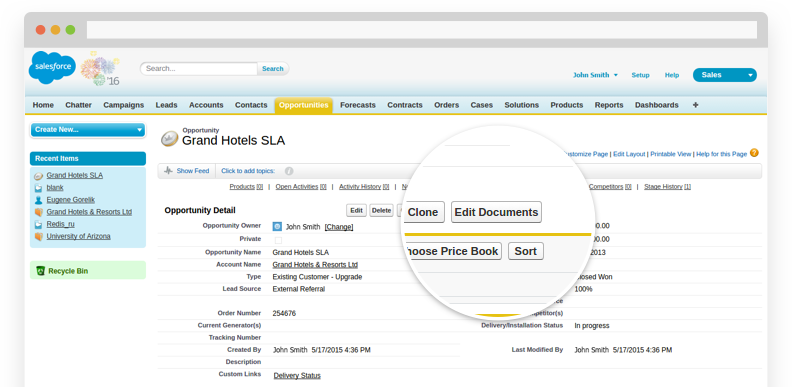
Task: Click the Edit button in Opportunity Detail
Action: pyautogui.click(x=357, y=210)
